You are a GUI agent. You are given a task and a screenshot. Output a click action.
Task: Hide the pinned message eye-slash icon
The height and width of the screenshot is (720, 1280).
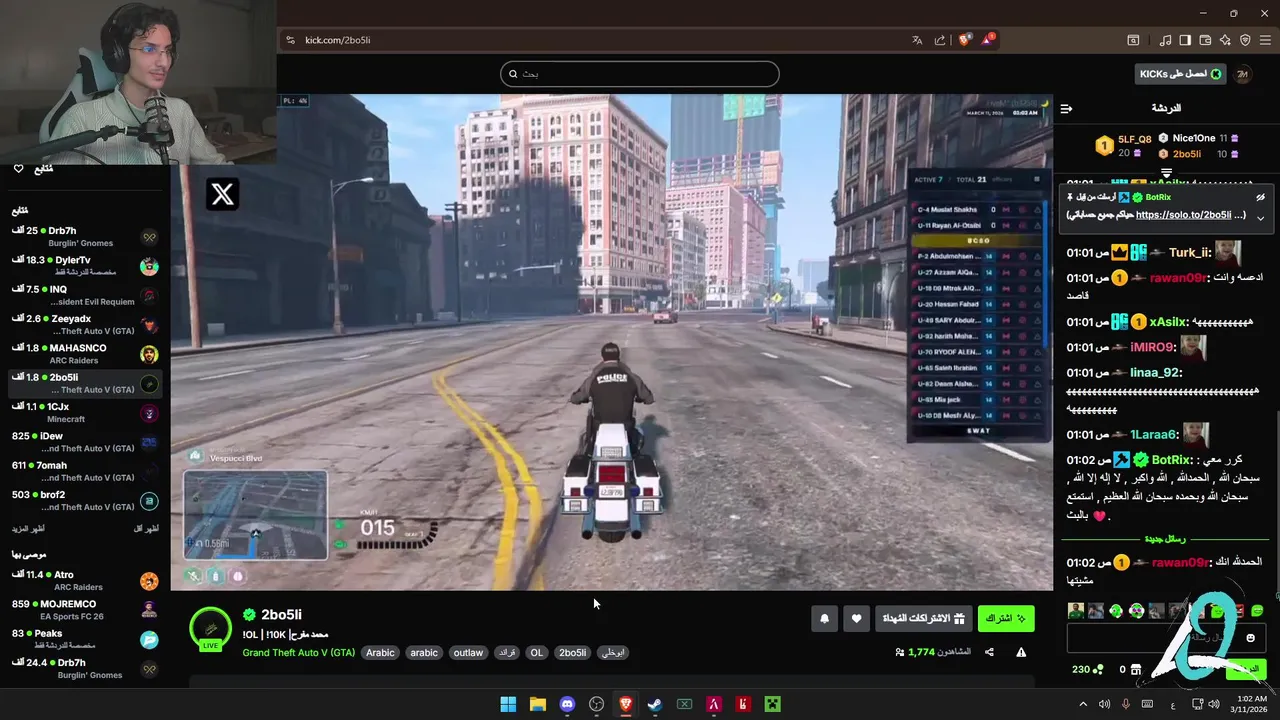pos(1261,198)
